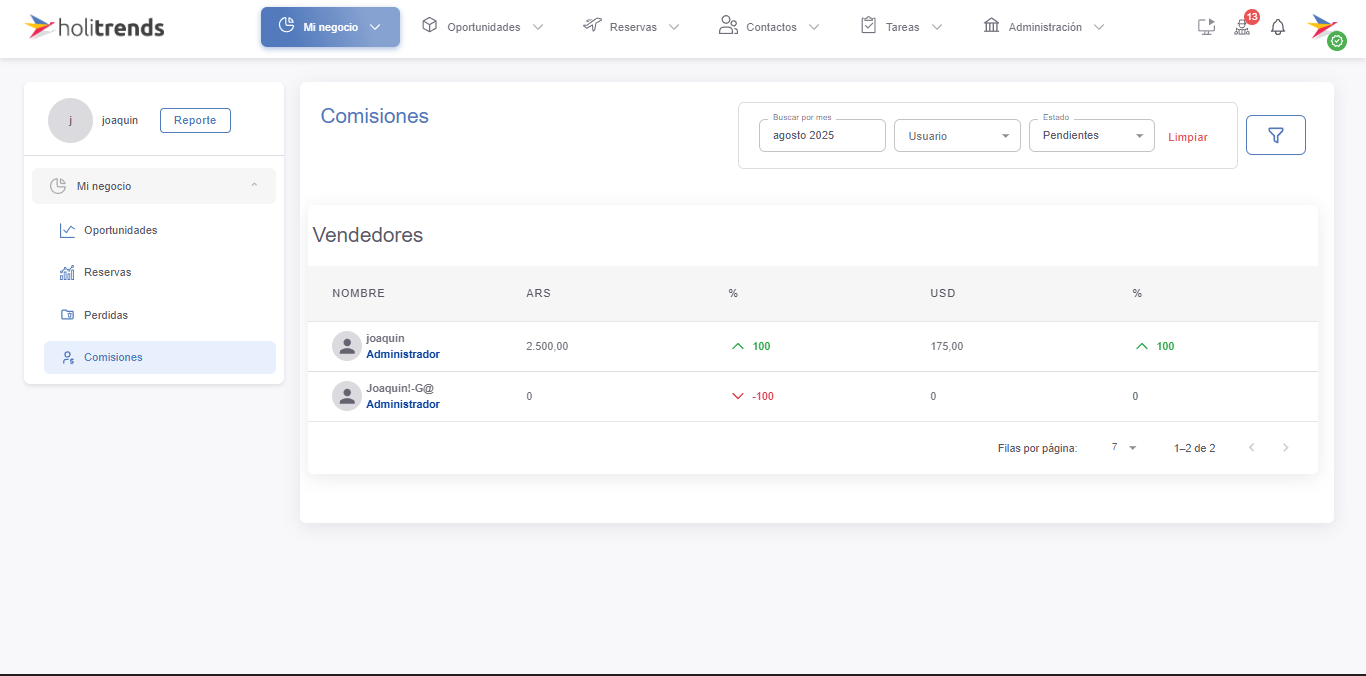The width and height of the screenshot is (1366, 676).
Task: Click the 175,00 USD value
Action: click(947, 346)
